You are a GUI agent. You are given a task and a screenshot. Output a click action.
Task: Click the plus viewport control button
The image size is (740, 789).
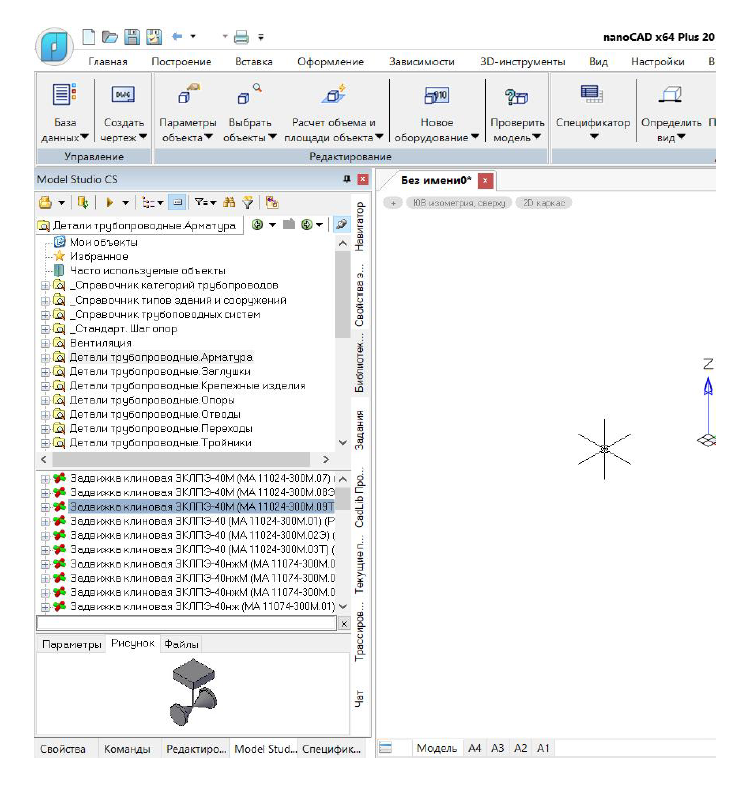[393, 203]
